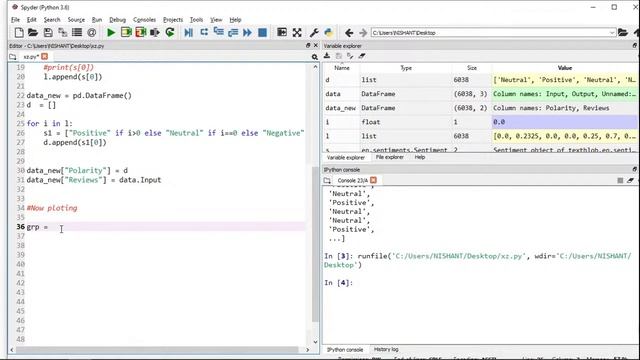Screen dimensions: 640x360
Task: Open the Consoles menu
Action: pyautogui.click(x=144, y=20)
